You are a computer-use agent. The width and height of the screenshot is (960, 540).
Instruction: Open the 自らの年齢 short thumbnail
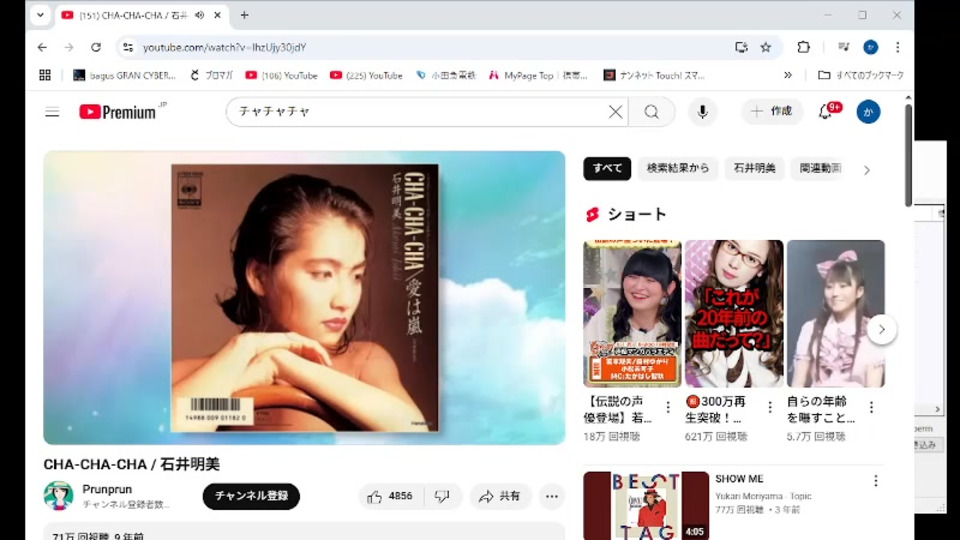(835, 313)
